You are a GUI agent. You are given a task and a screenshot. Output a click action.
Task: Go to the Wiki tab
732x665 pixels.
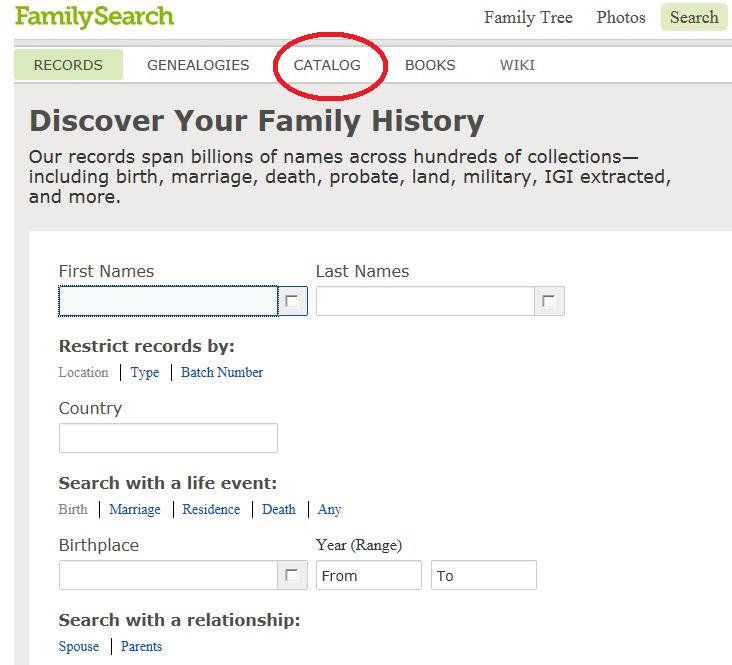point(517,65)
